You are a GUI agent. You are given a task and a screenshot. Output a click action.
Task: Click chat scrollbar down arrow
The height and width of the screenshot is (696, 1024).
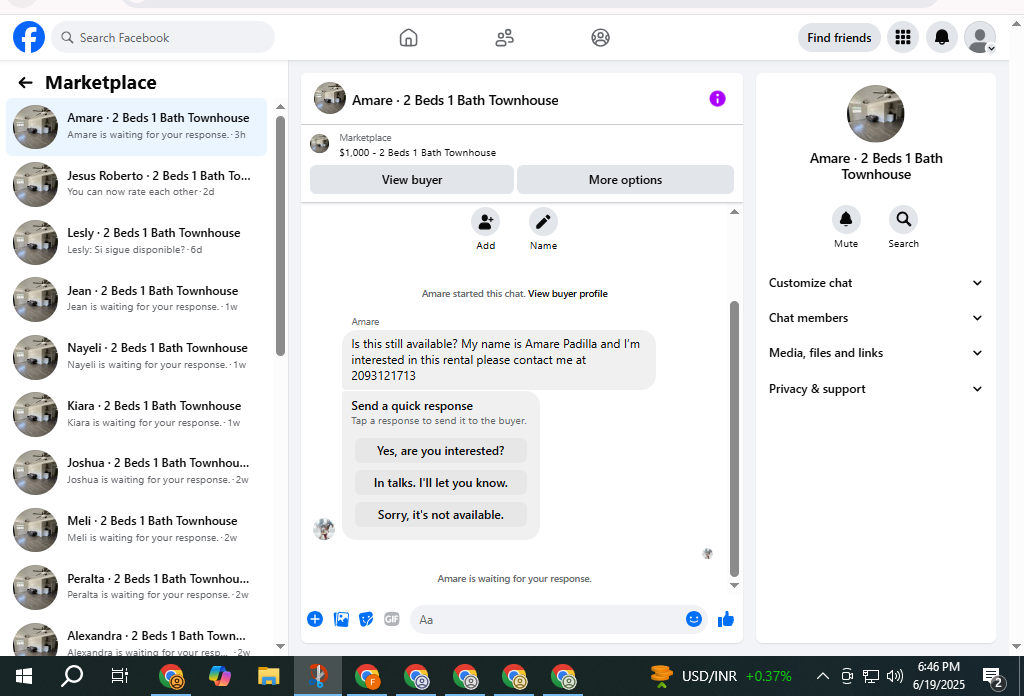(734, 585)
